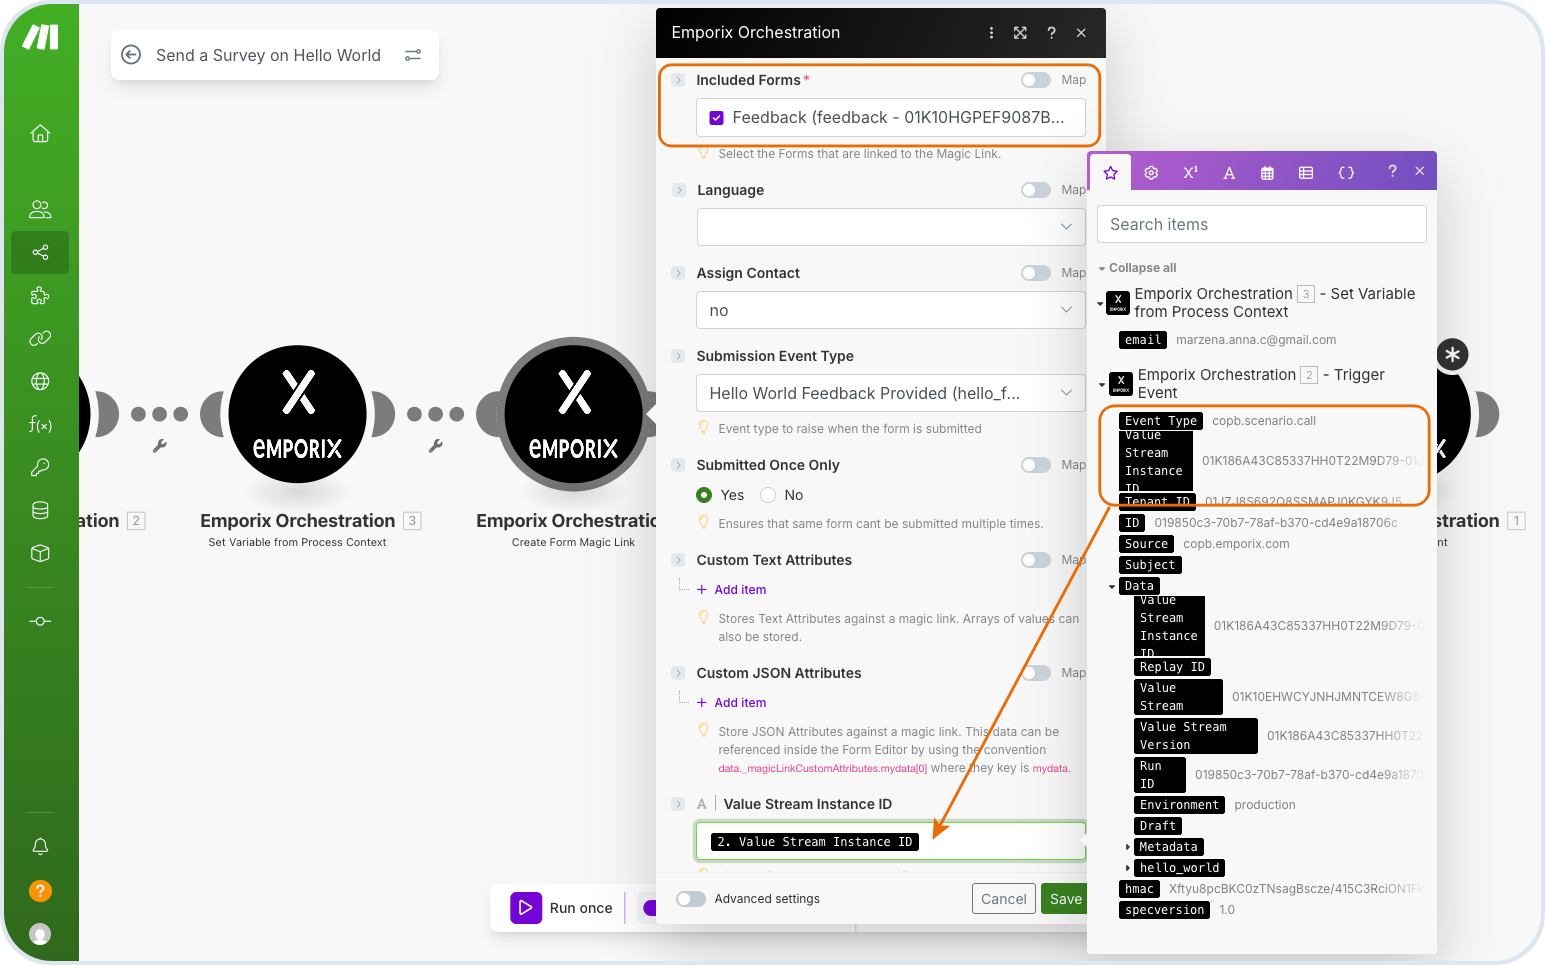Enable the Advanced settings toggle
Viewport: 1545px width, 965px height.
(x=691, y=899)
